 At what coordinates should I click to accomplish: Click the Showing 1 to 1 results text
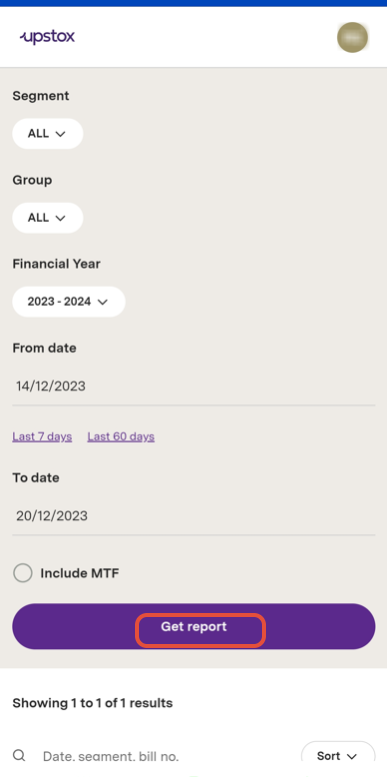(x=93, y=703)
